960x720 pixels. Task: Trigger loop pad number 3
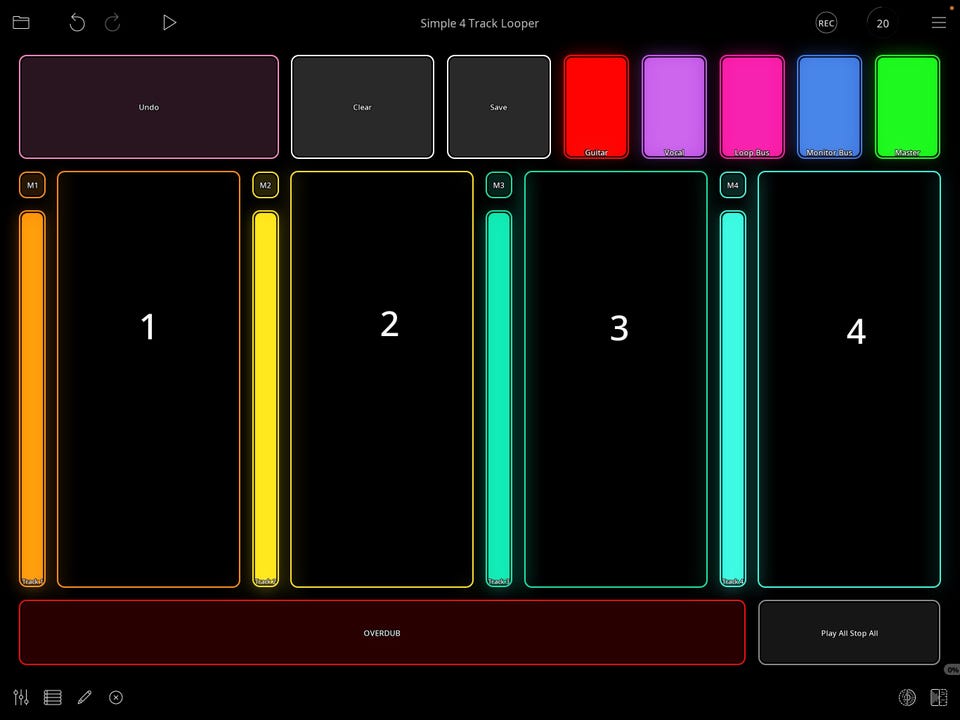click(616, 379)
